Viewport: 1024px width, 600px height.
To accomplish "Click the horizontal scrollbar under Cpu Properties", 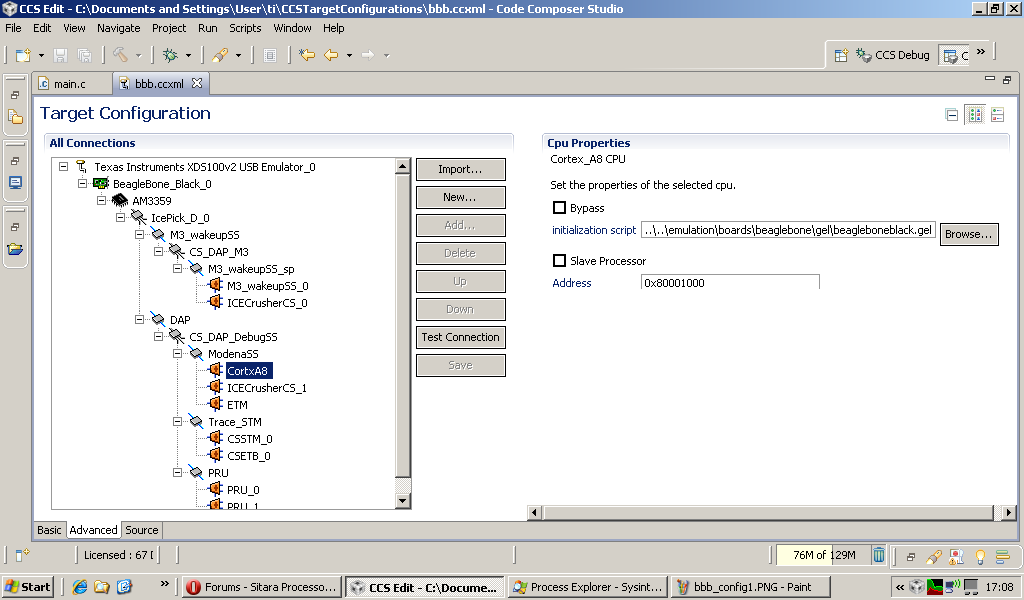I will [768, 513].
